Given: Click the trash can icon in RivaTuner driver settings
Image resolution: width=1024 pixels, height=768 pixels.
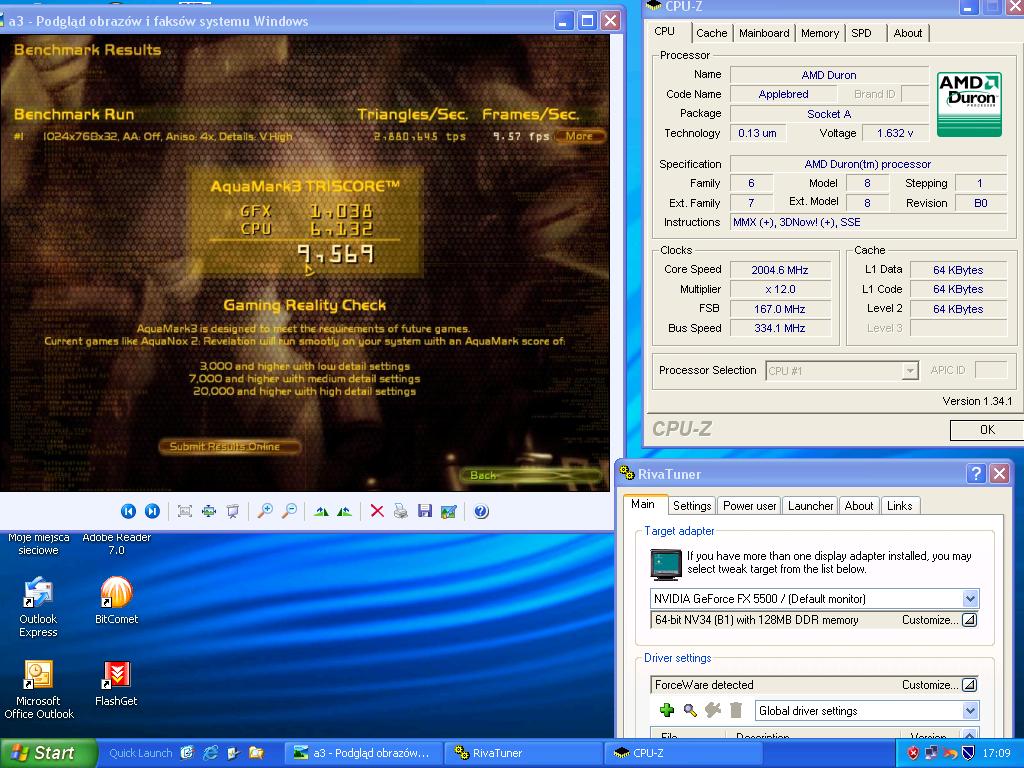Looking at the screenshot, I should [736, 710].
